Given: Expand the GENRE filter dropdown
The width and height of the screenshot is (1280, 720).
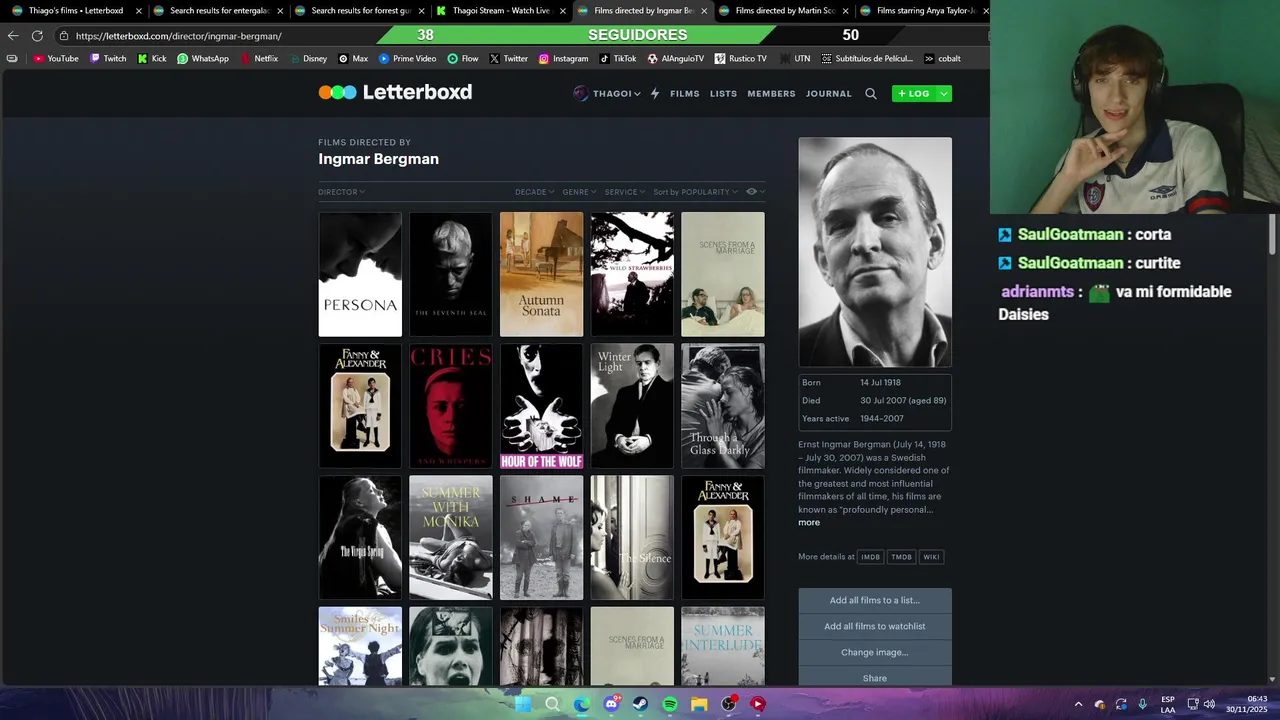Looking at the screenshot, I should (x=579, y=192).
